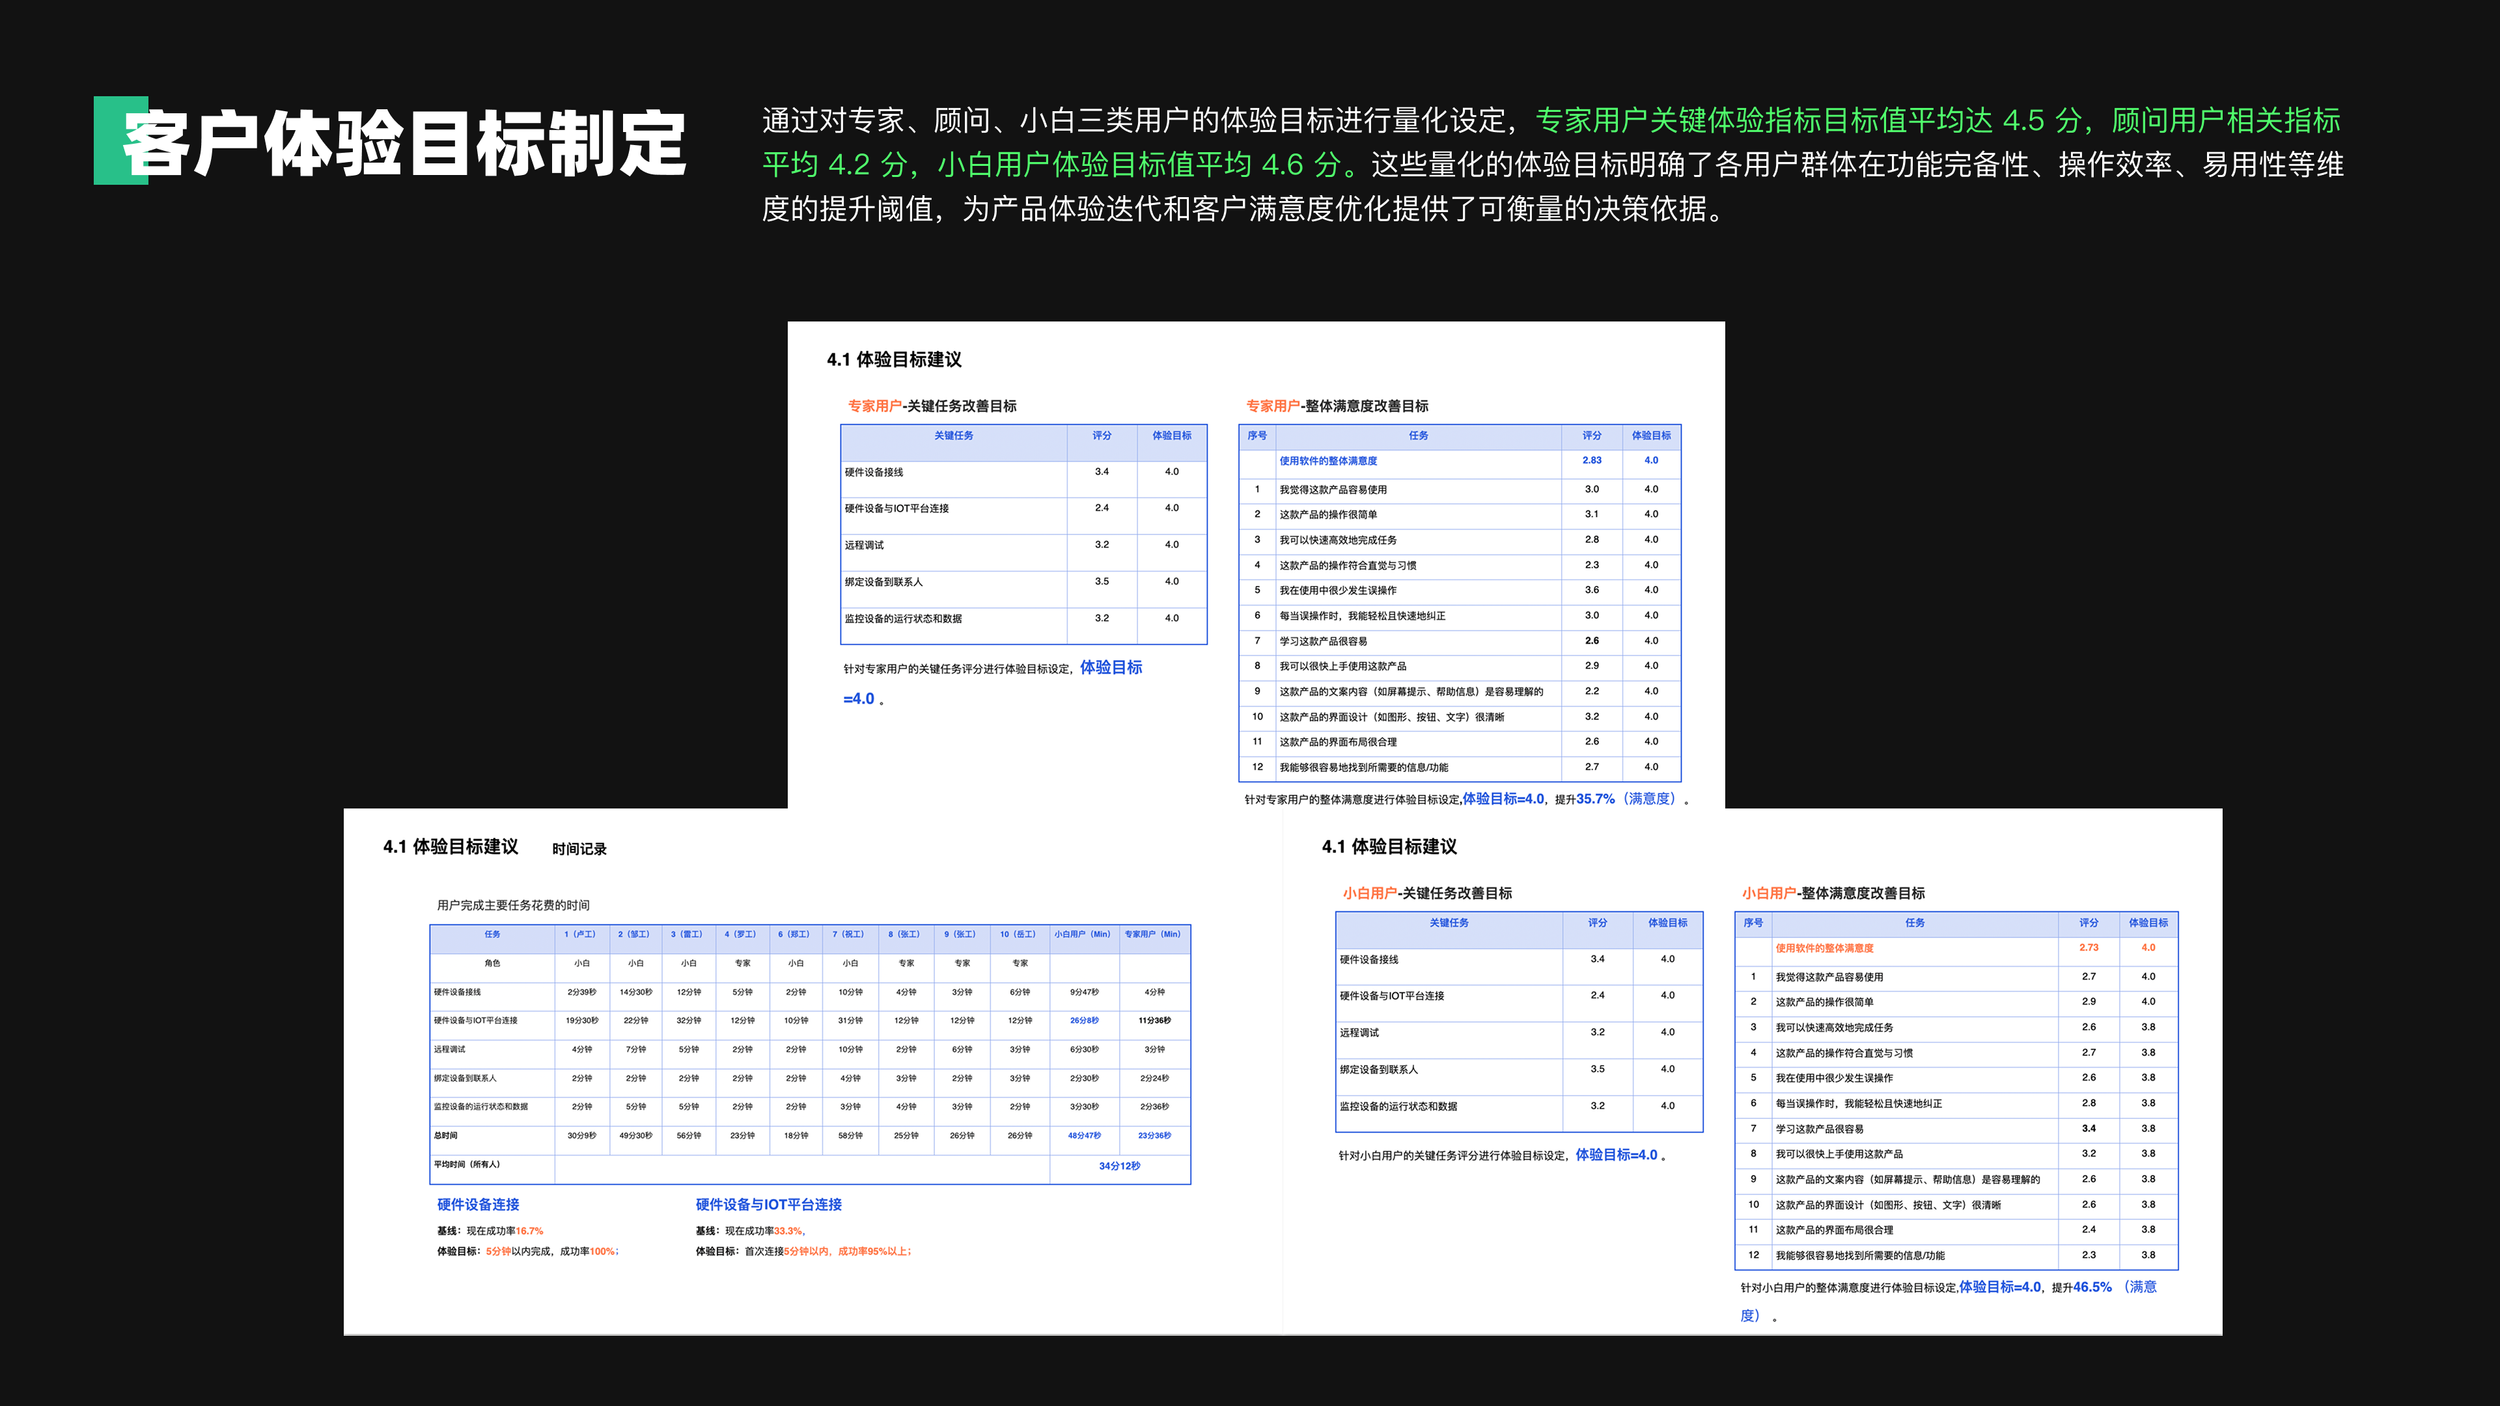Click 小白用户 (Min) column header
The width and height of the screenshot is (2500, 1406).
coord(1082,934)
